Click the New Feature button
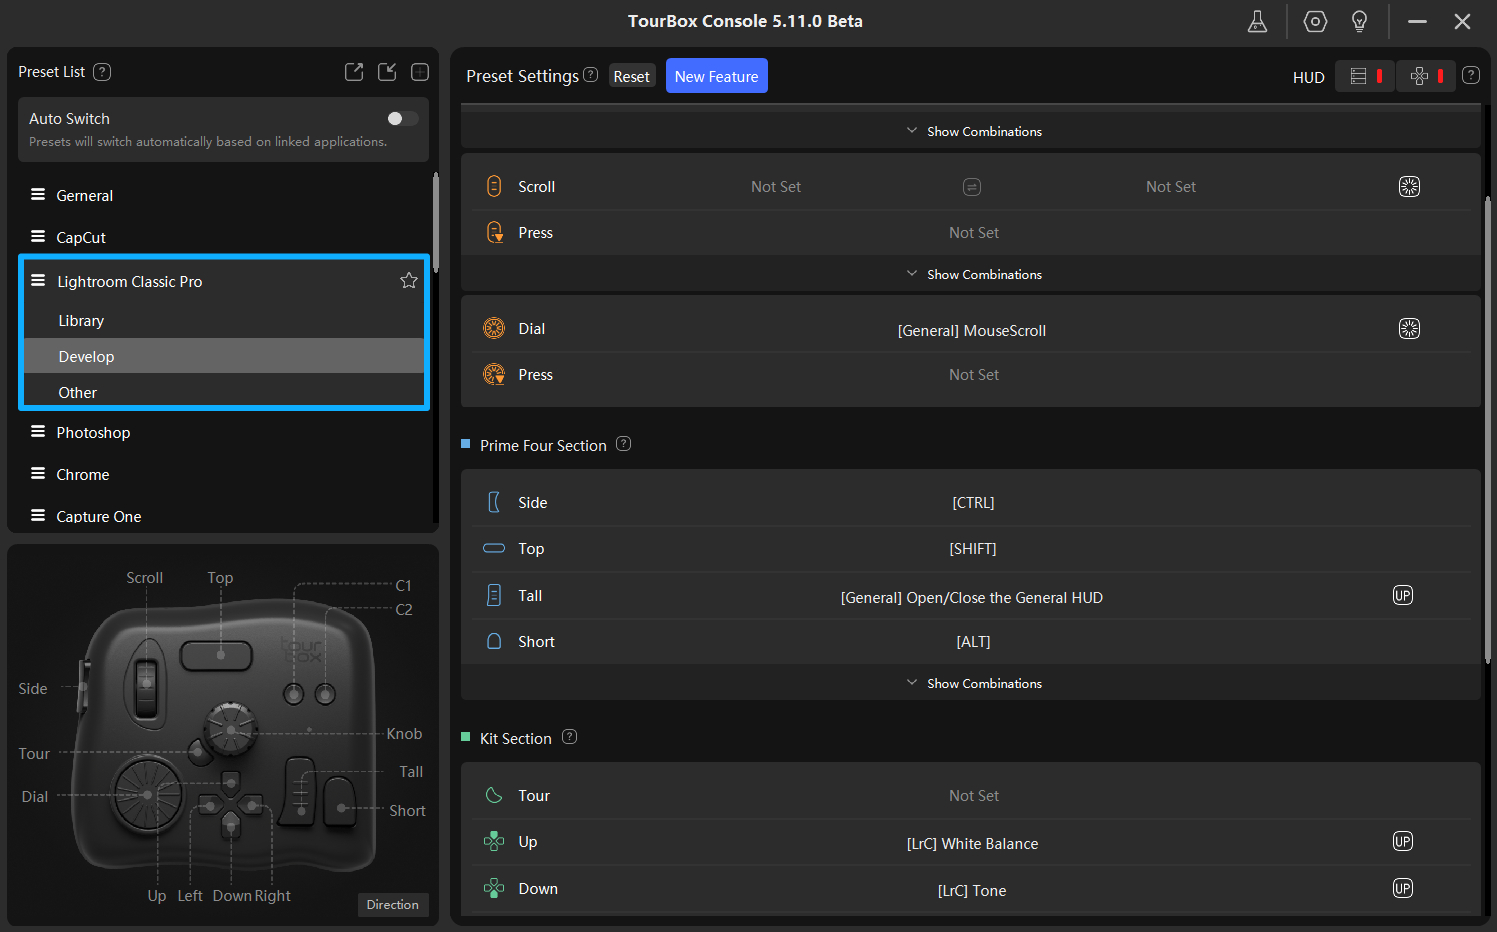1497x932 pixels. click(716, 77)
